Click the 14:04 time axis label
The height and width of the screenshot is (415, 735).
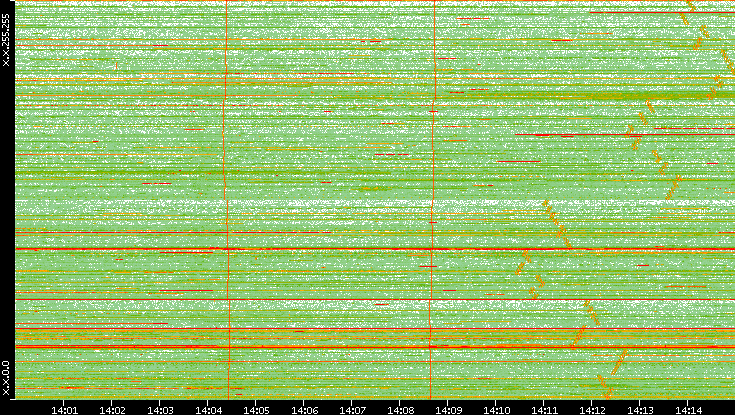tap(208, 410)
